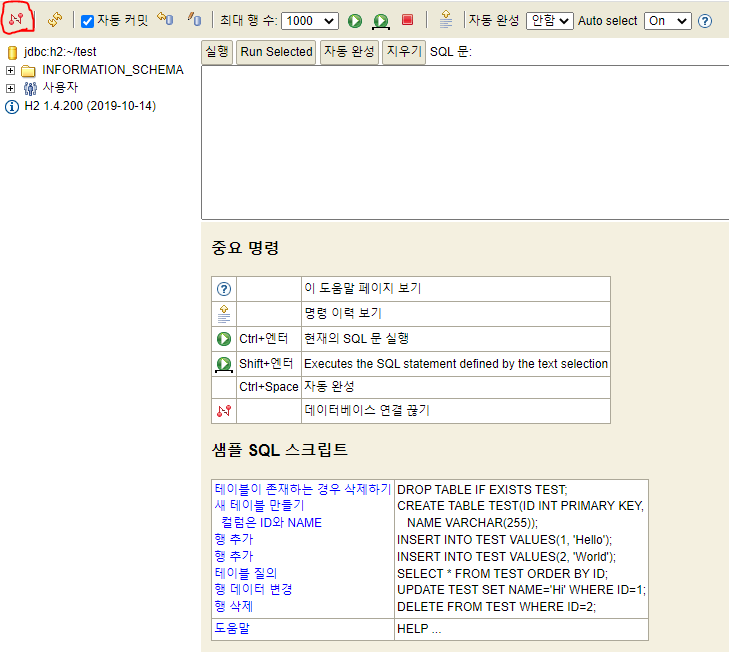The image size is (729, 652).
Task: Click the green run SQL icon
Action: [355, 20]
